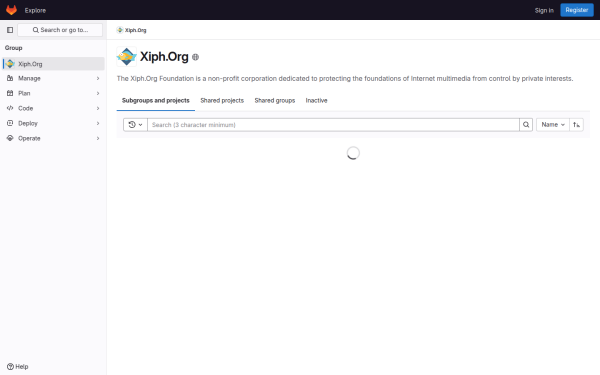This screenshot has width=600, height=375.
Task: Click the Explore link in the top bar
Action: click(x=35, y=10)
